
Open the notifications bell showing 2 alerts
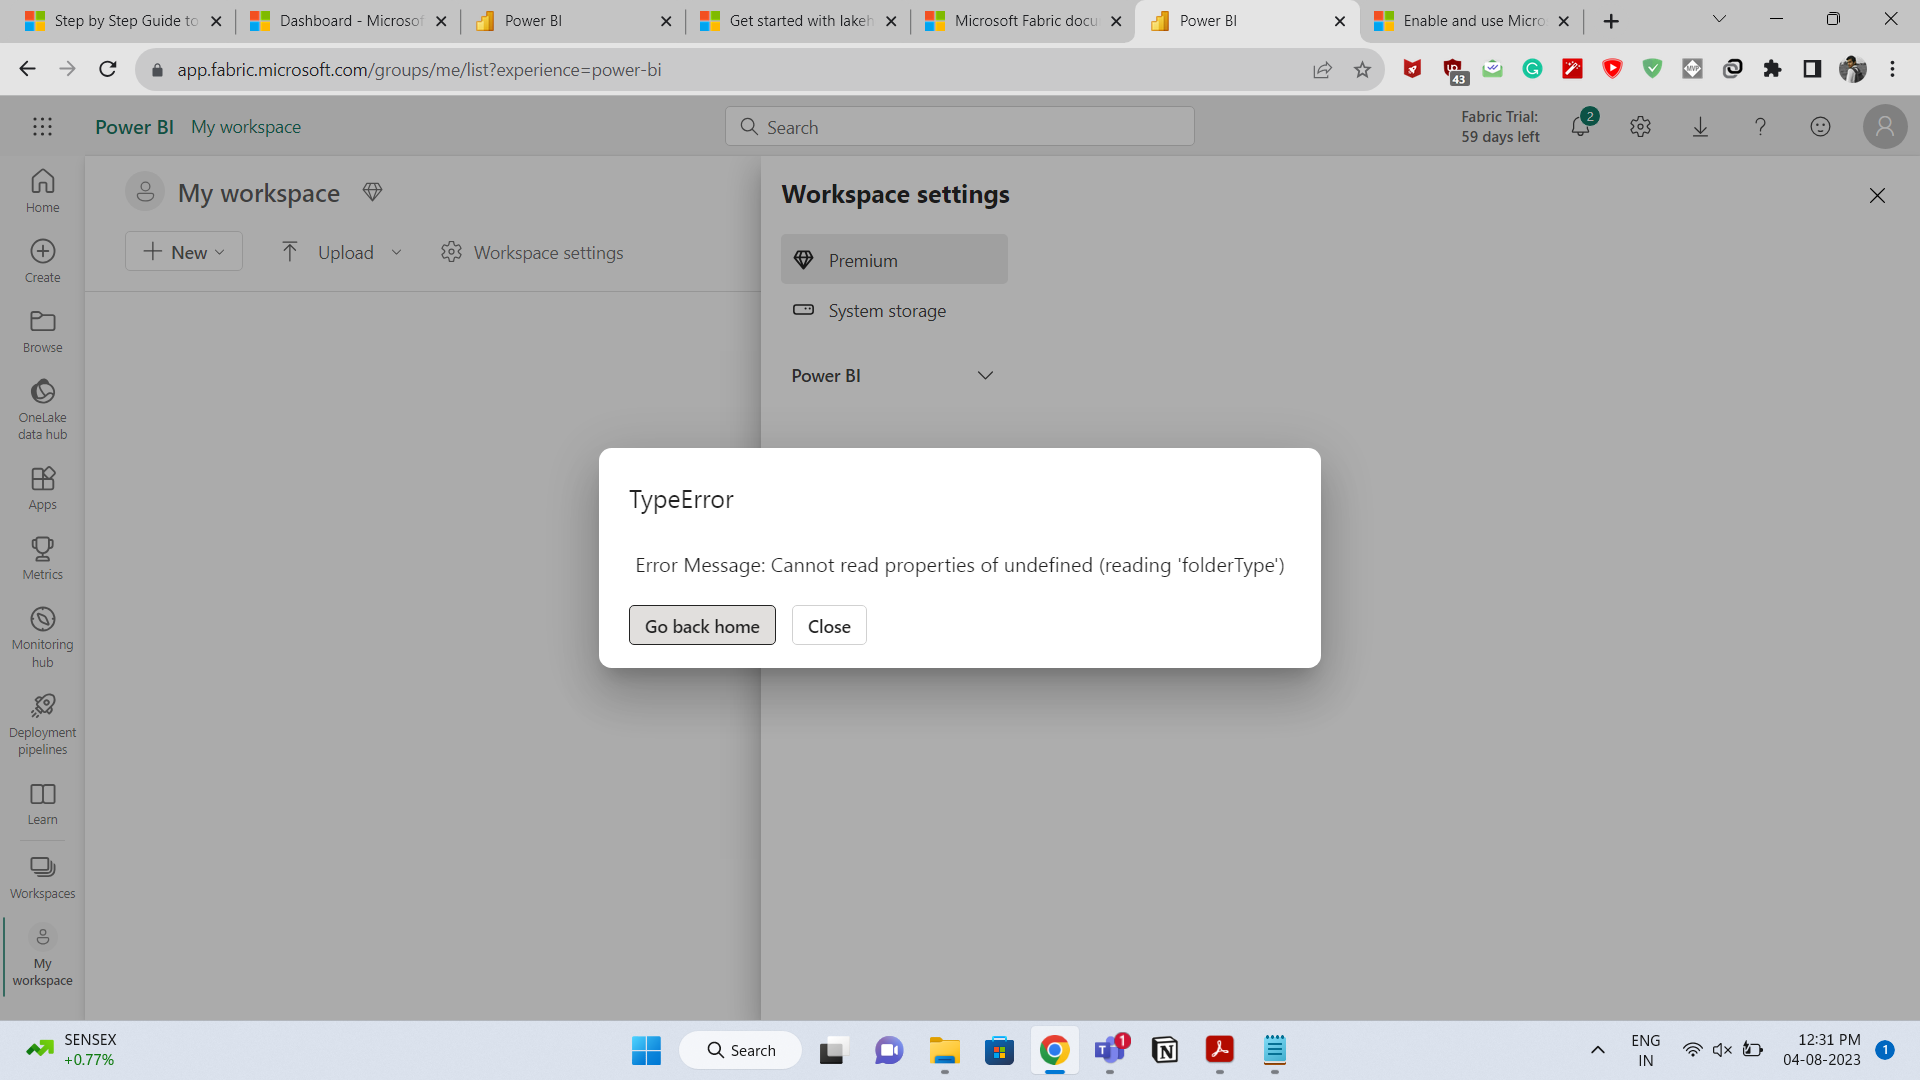pyautogui.click(x=1580, y=127)
